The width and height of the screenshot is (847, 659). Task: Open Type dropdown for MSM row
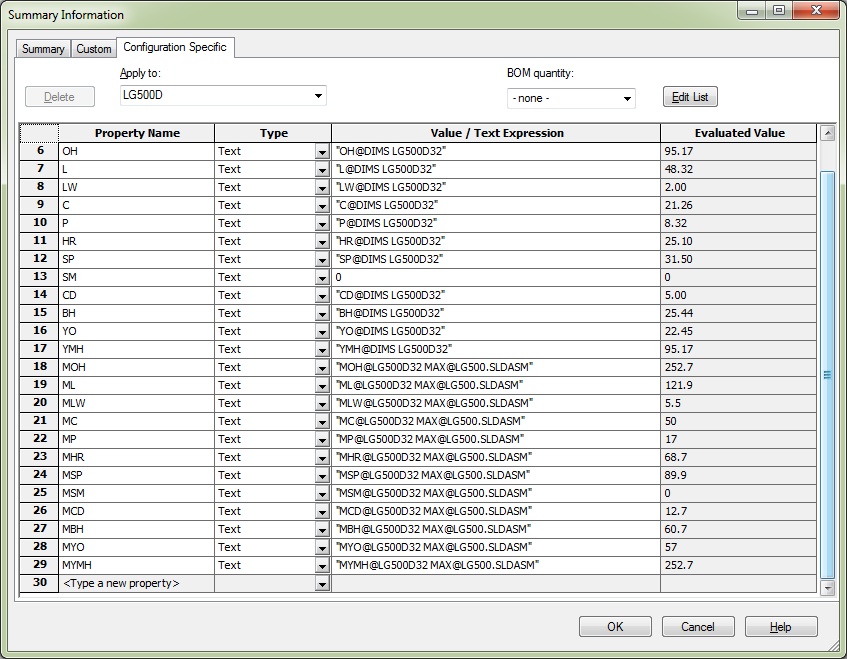click(322, 494)
